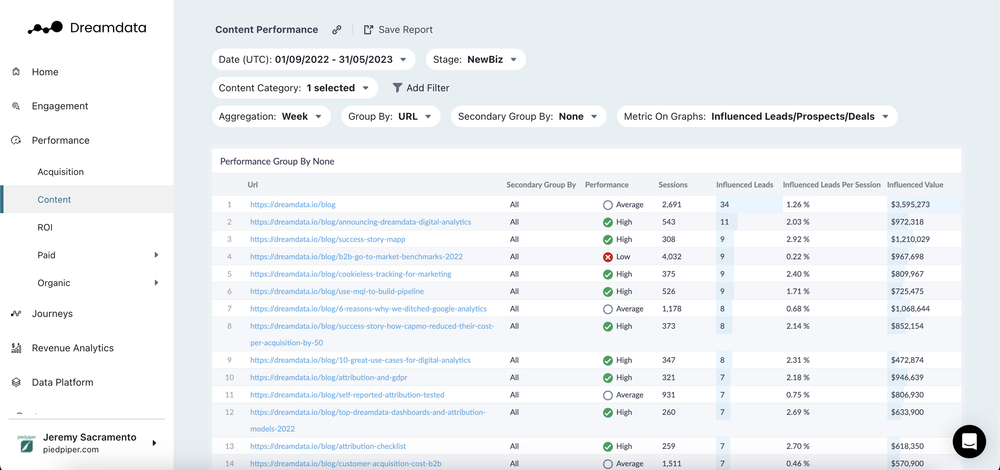
Task: Expand the Paid submenu arrow
Action: 156,255
